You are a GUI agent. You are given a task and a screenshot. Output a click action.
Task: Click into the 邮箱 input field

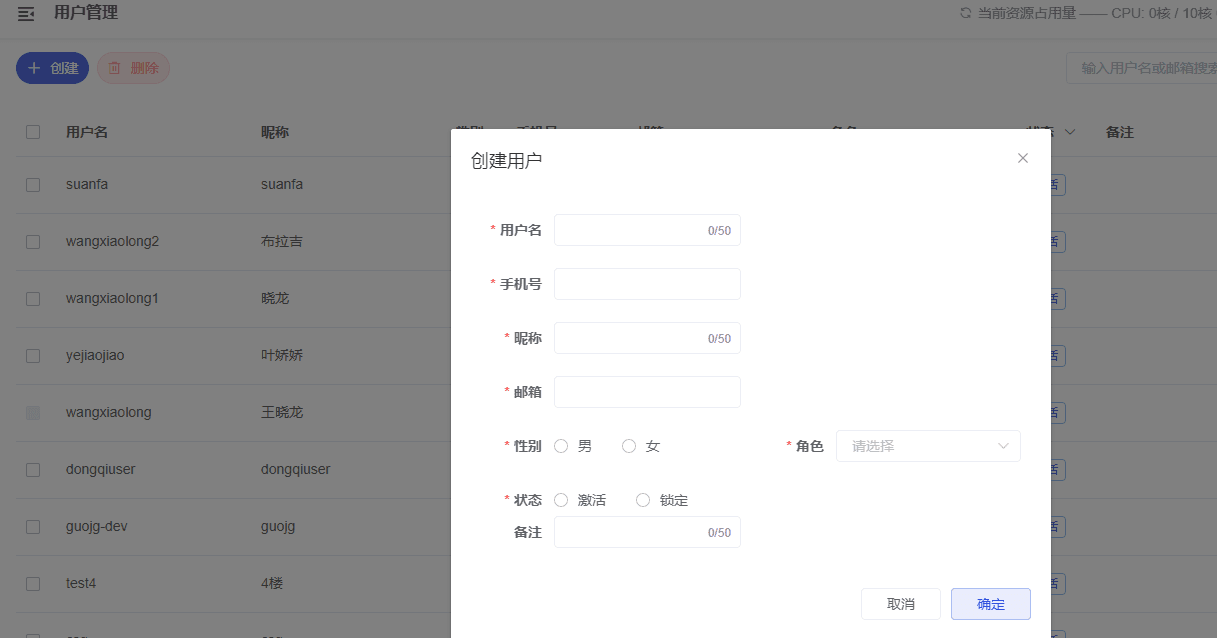tap(647, 392)
